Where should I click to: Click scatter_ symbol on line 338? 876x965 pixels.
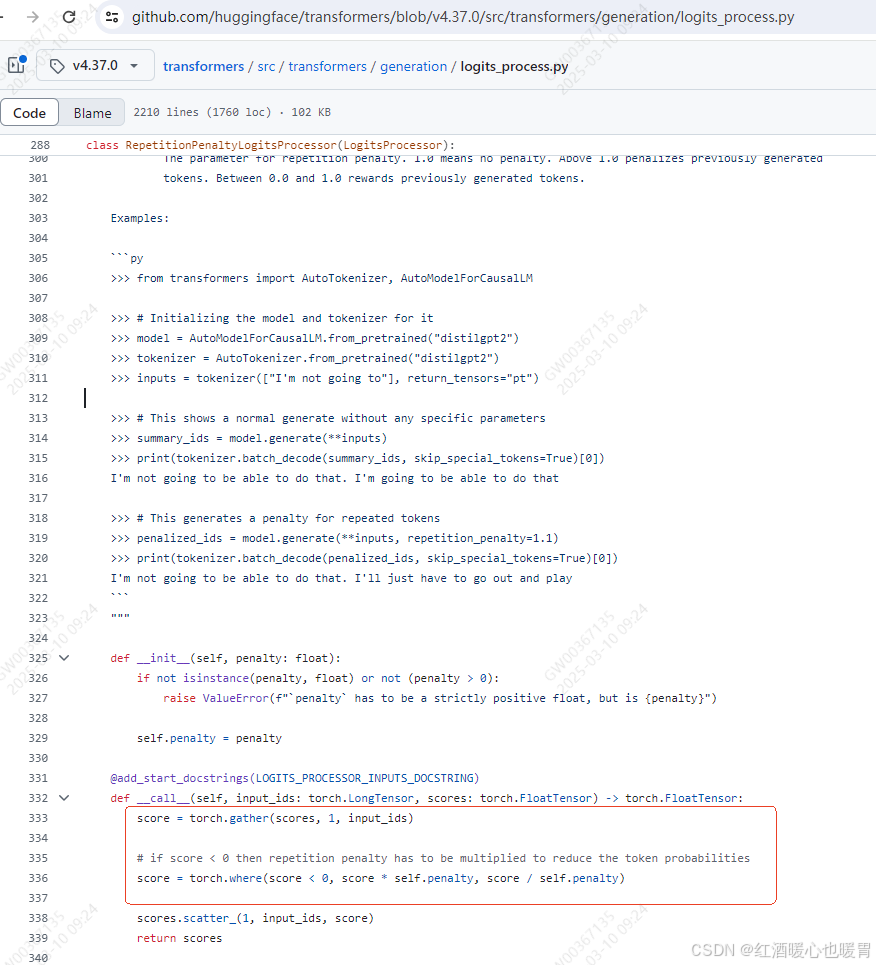210,918
